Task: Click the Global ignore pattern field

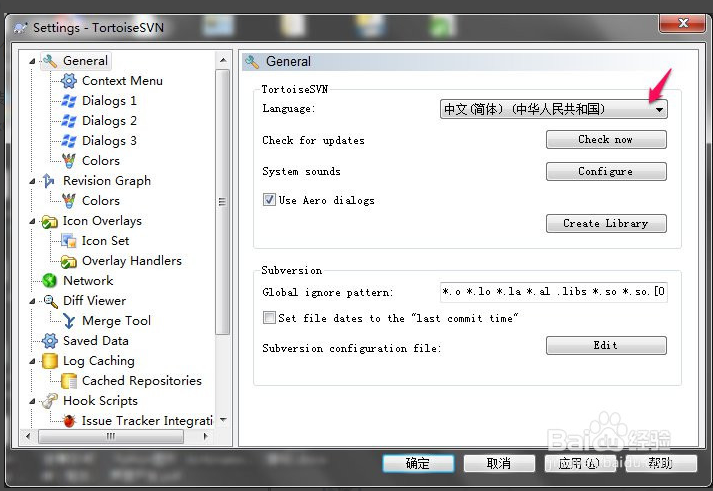Action: click(x=553, y=292)
